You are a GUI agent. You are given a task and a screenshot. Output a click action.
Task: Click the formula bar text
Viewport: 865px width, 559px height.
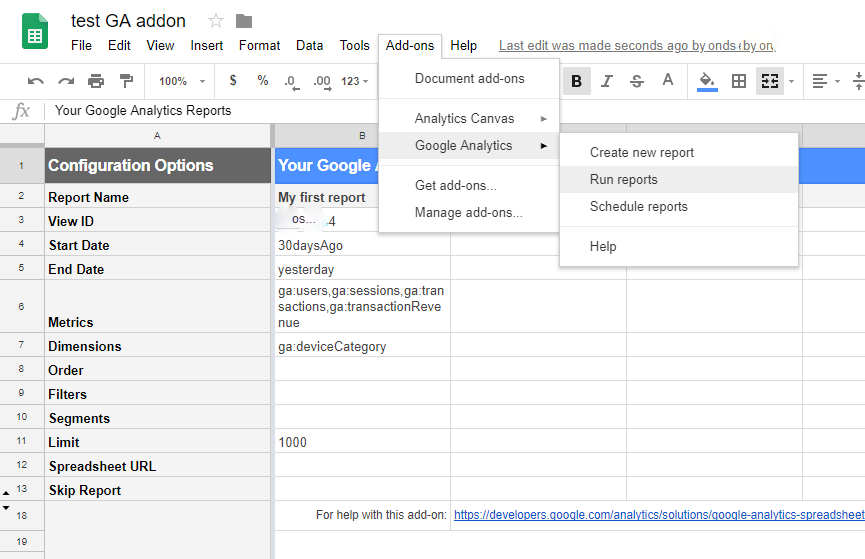pos(143,111)
